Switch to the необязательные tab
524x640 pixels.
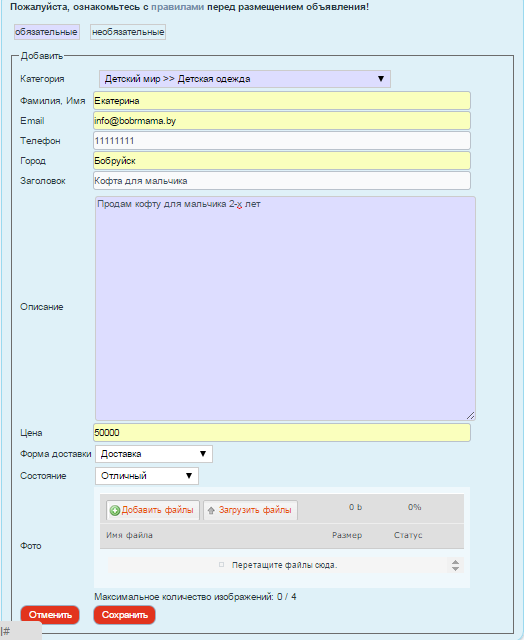pos(128,32)
